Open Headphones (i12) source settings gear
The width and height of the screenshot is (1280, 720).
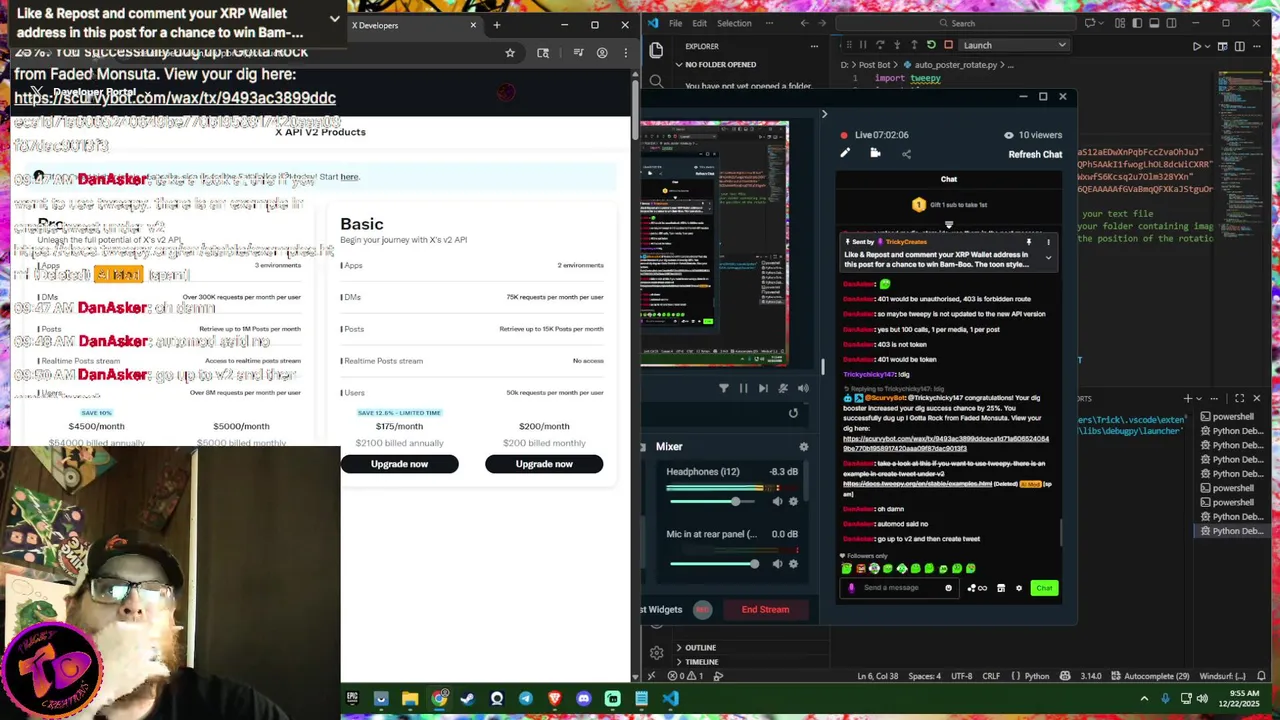click(793, 502)
